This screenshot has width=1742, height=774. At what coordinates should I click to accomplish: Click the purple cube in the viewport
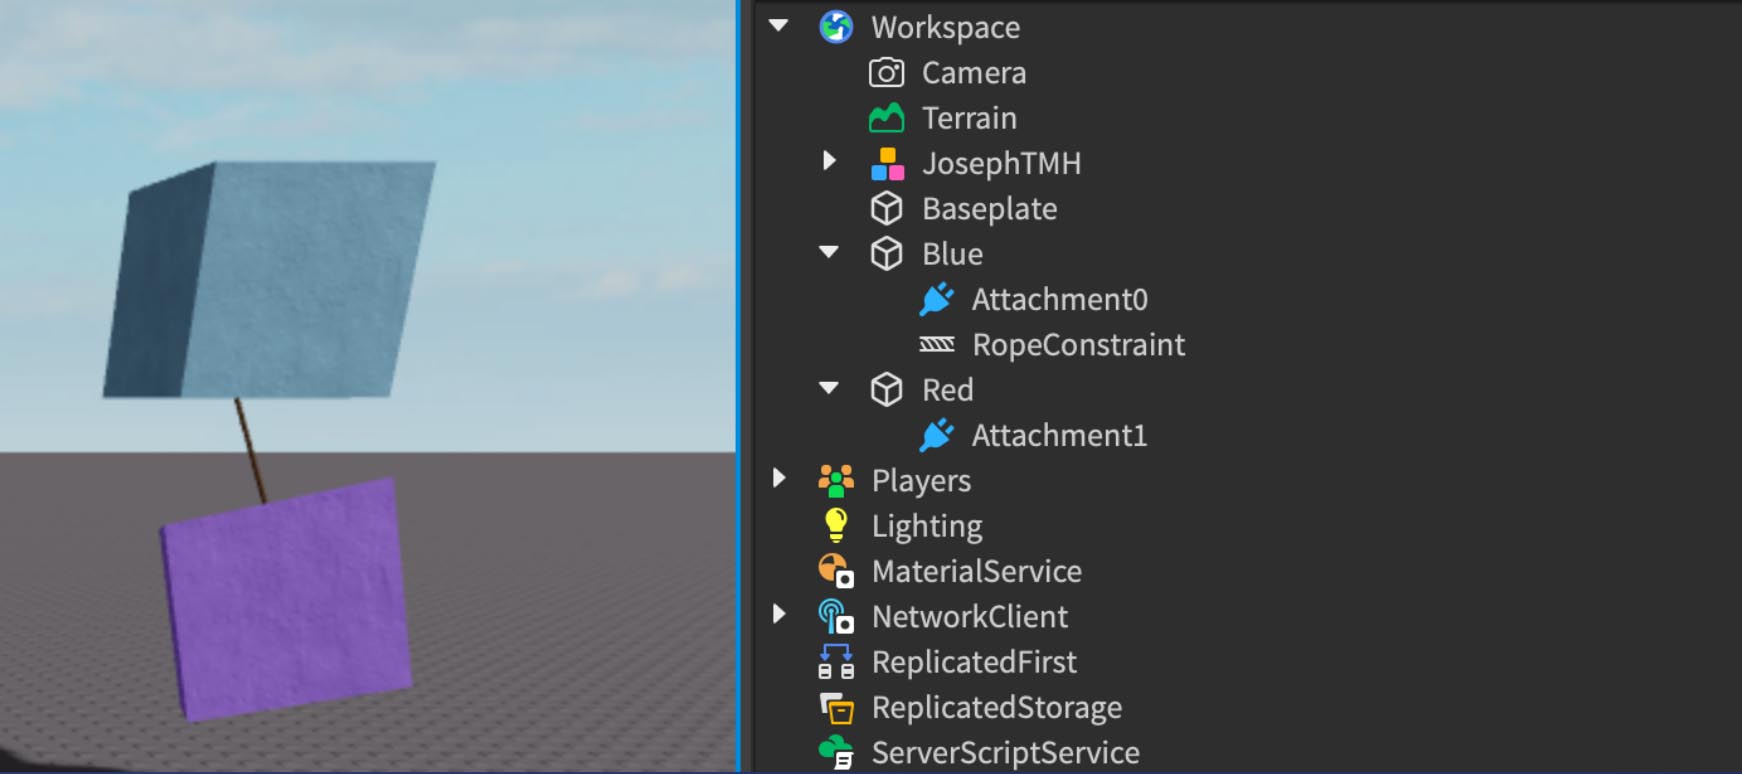tap(288, 598)
